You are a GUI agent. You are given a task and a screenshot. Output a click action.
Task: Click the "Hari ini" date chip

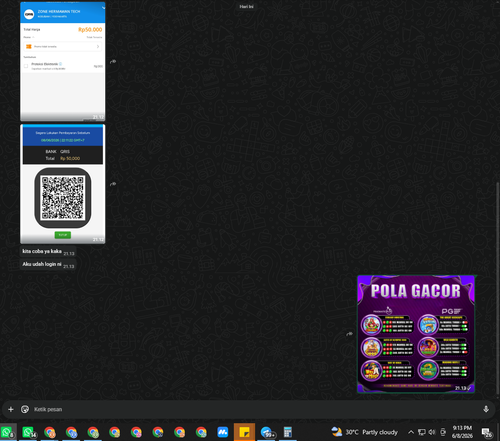tap(246, 6)
